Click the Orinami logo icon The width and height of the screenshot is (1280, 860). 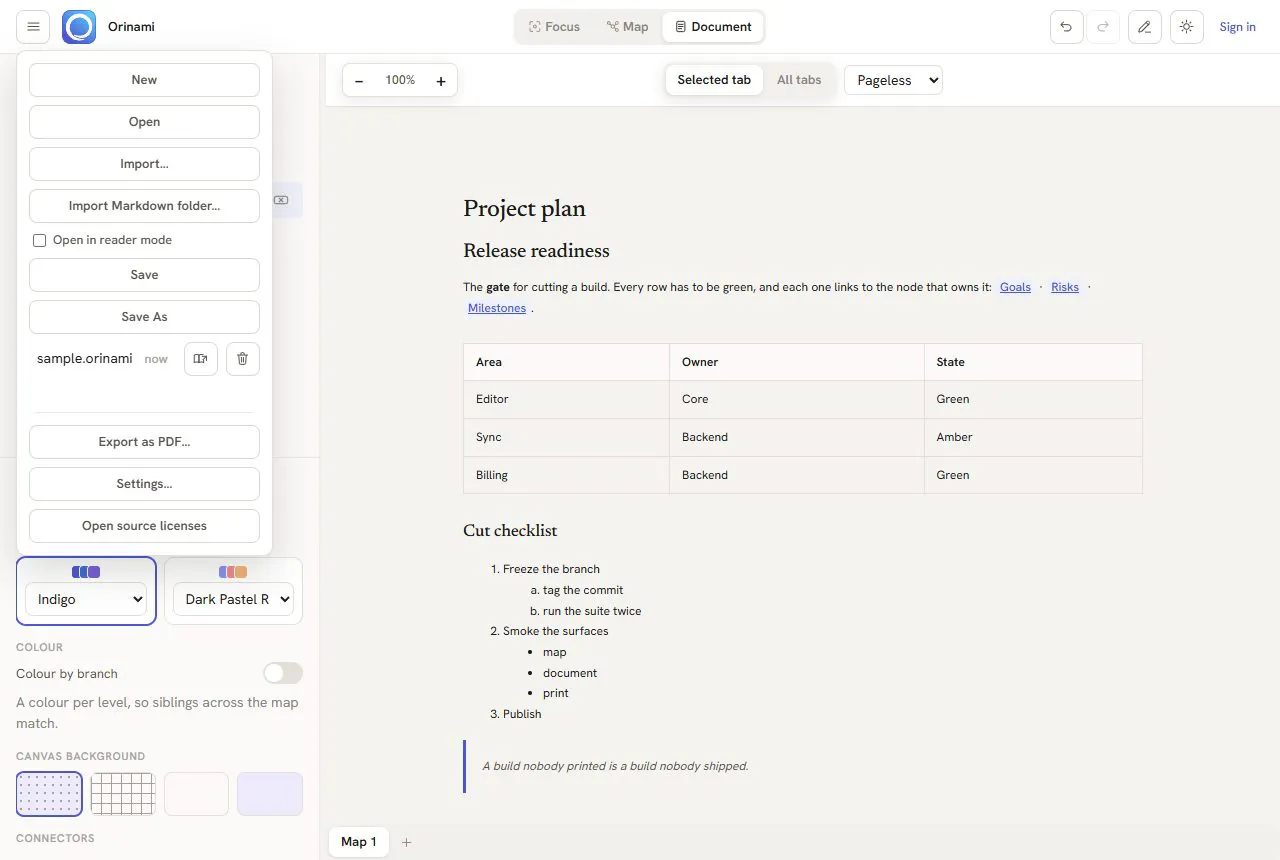pyautogui.click(x=79, y=27)
